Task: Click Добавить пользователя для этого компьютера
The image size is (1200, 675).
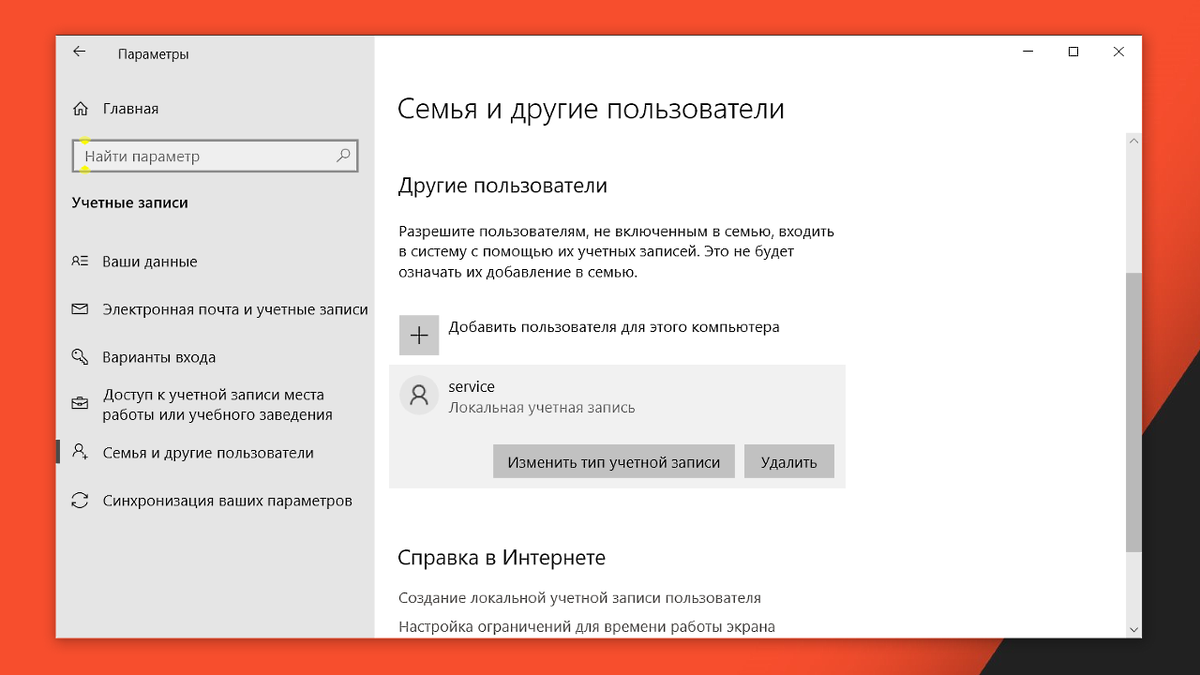Action: click(613, 327)
